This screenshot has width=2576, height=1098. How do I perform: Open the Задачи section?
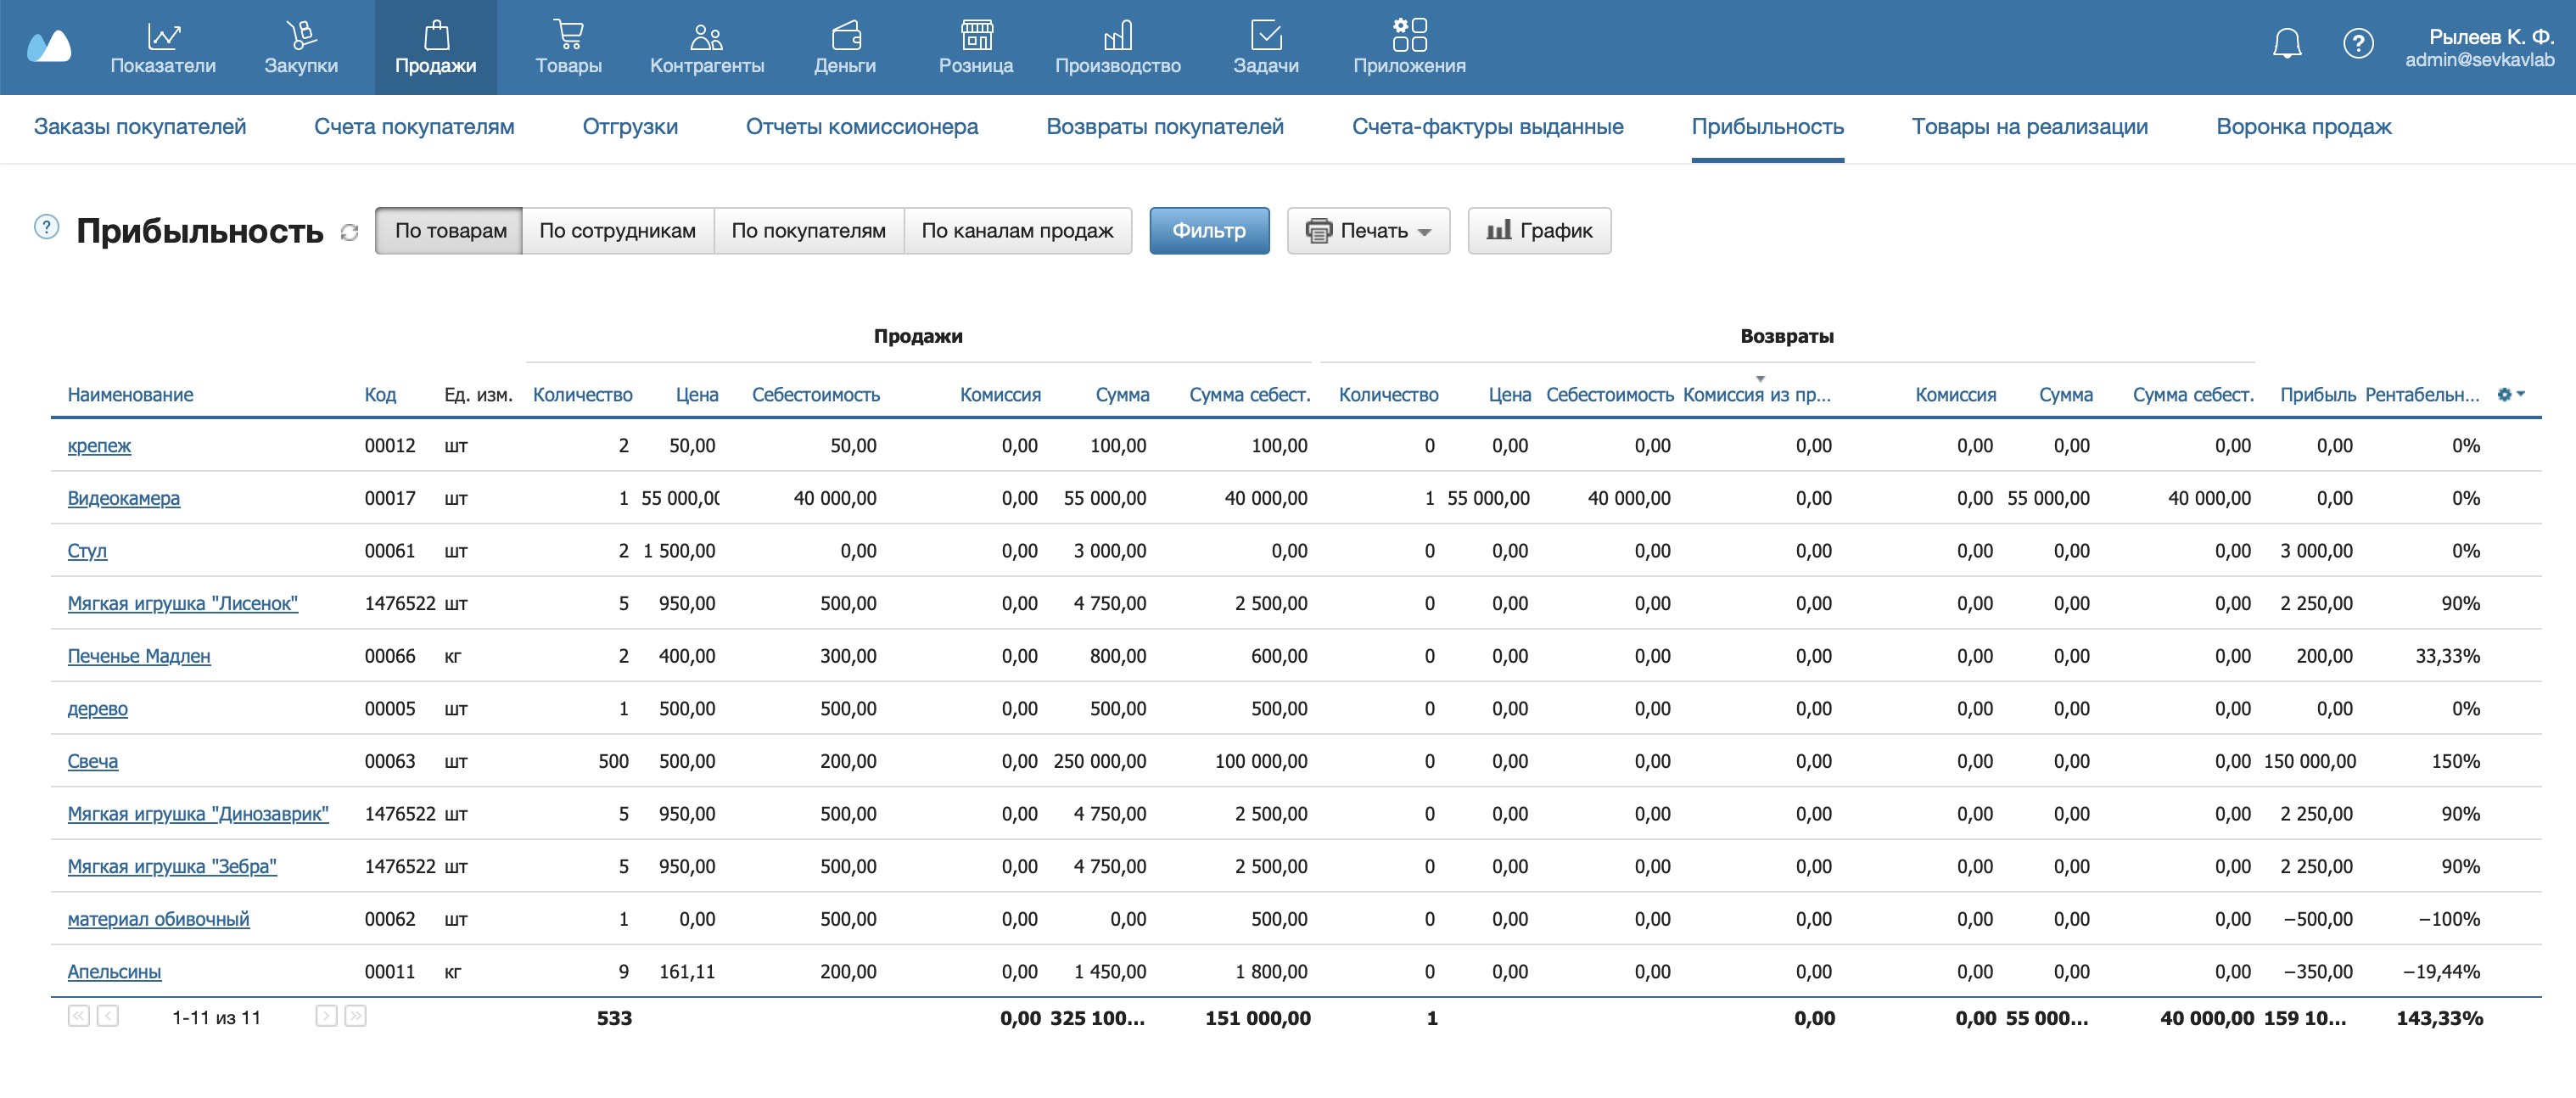pos(1265,48)
